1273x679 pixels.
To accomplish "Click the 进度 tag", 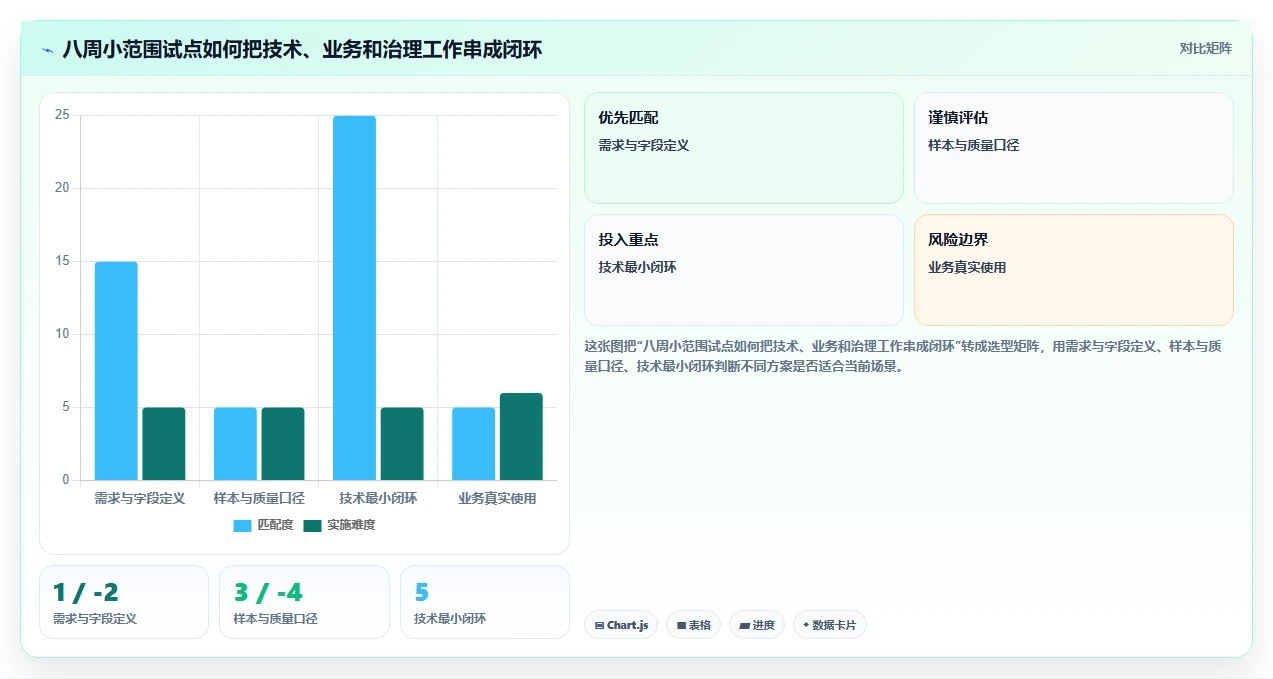I will 757,625.
